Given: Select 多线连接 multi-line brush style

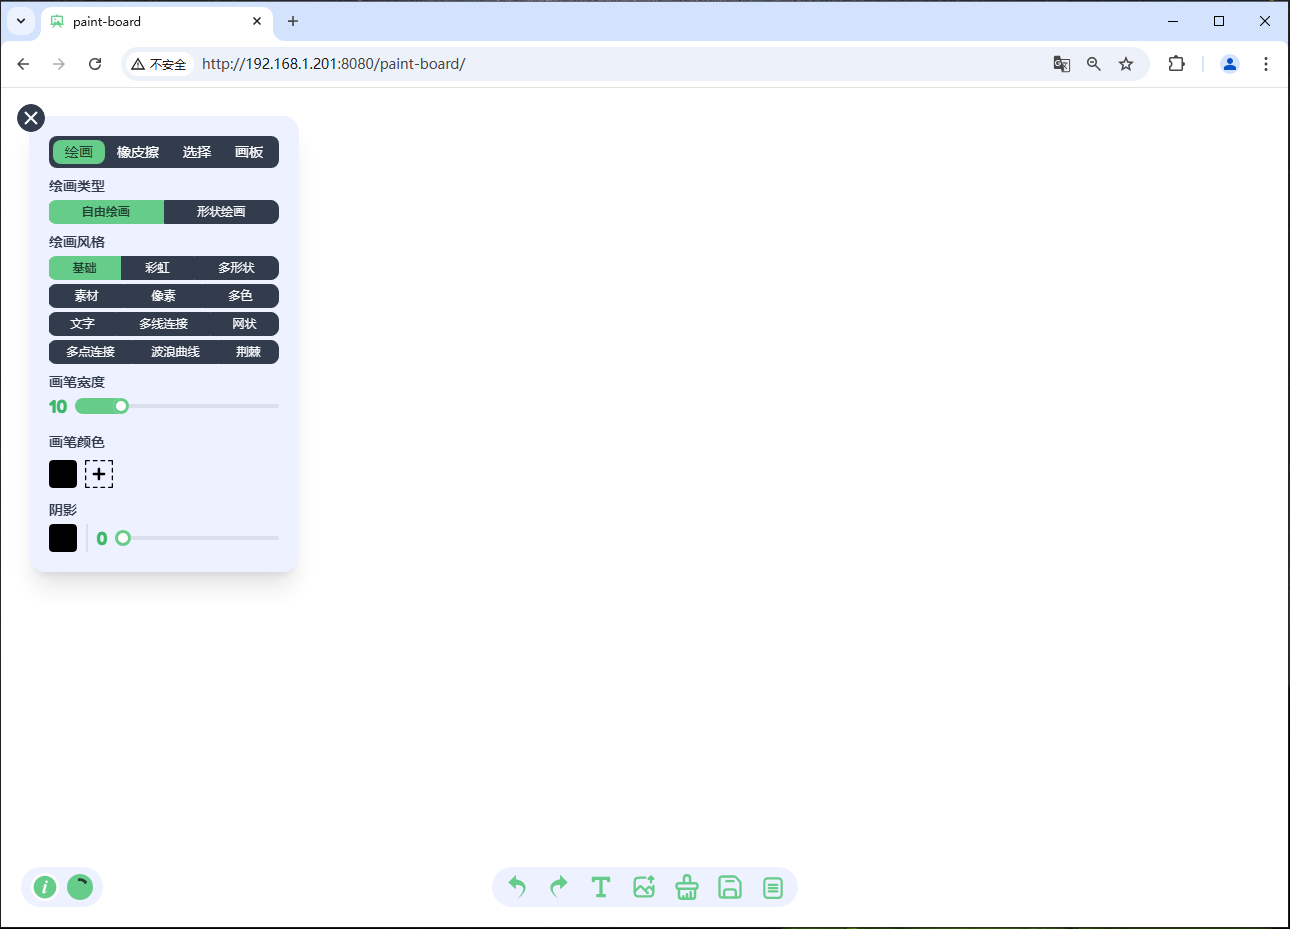Looking at the screenshot, I should pyautogui.click(x=163, y=324).
